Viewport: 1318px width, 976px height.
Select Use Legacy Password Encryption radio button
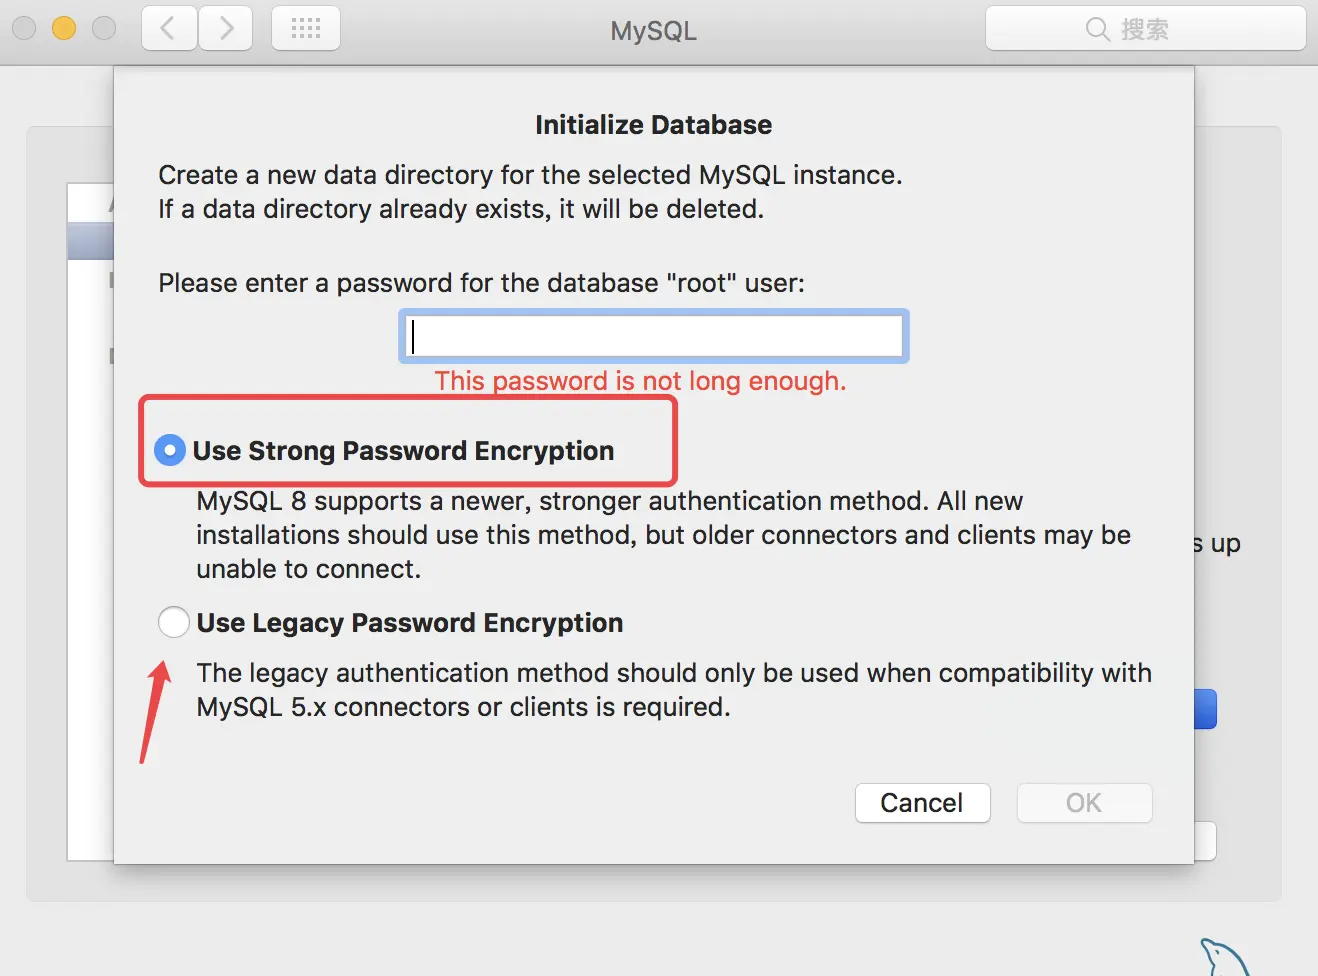(x=174, y=622)
